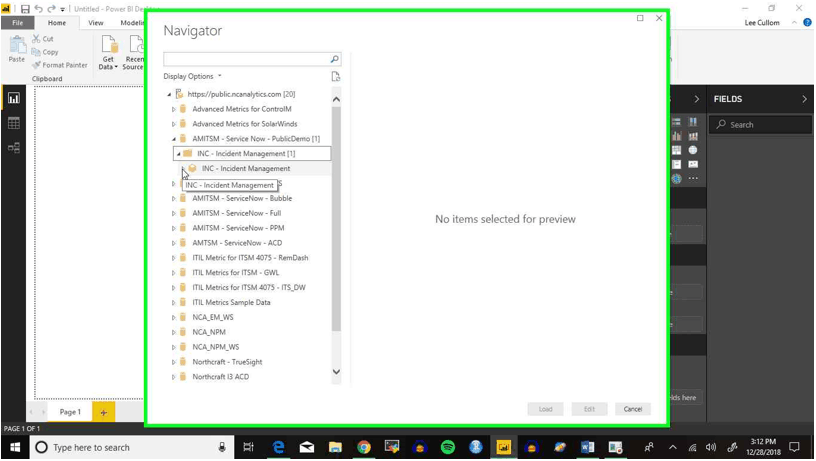Image resolution: width=816 pixels, height=461 pixels.
Task: Open the File tab
Action: [18, 23]
